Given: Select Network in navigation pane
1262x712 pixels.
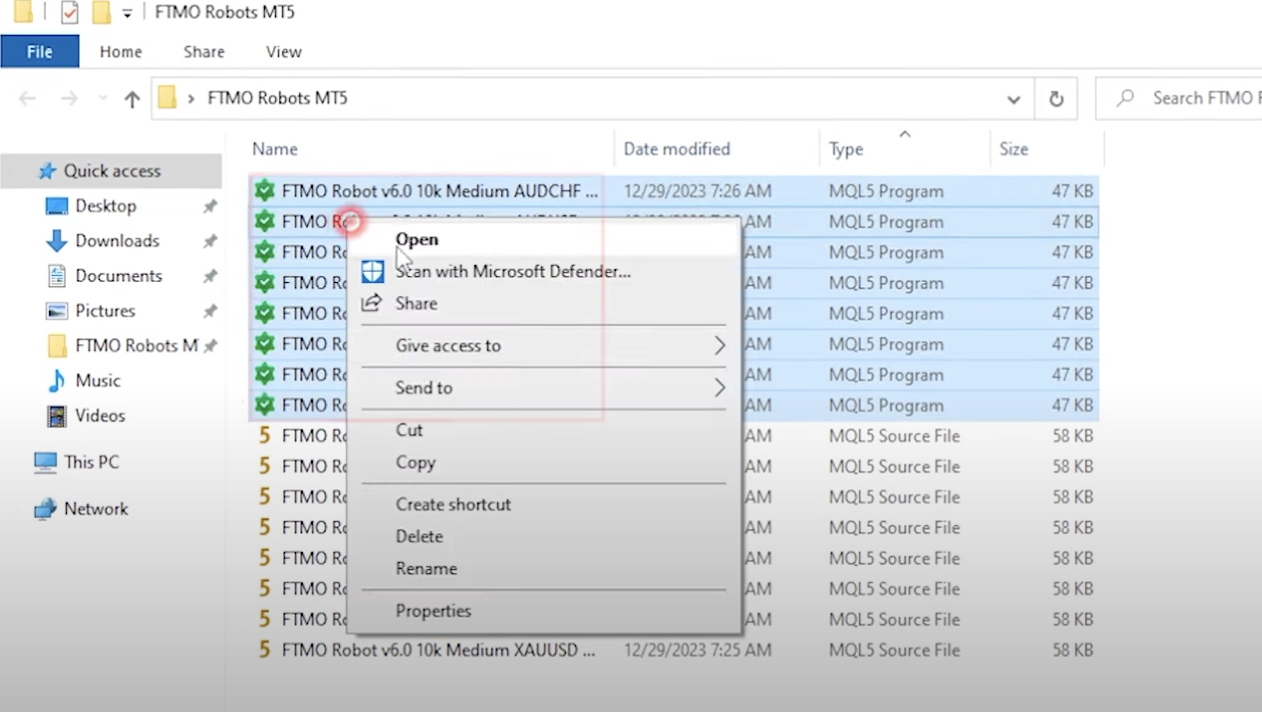Looking at the screenshot, I should click(x=96, y=509).
